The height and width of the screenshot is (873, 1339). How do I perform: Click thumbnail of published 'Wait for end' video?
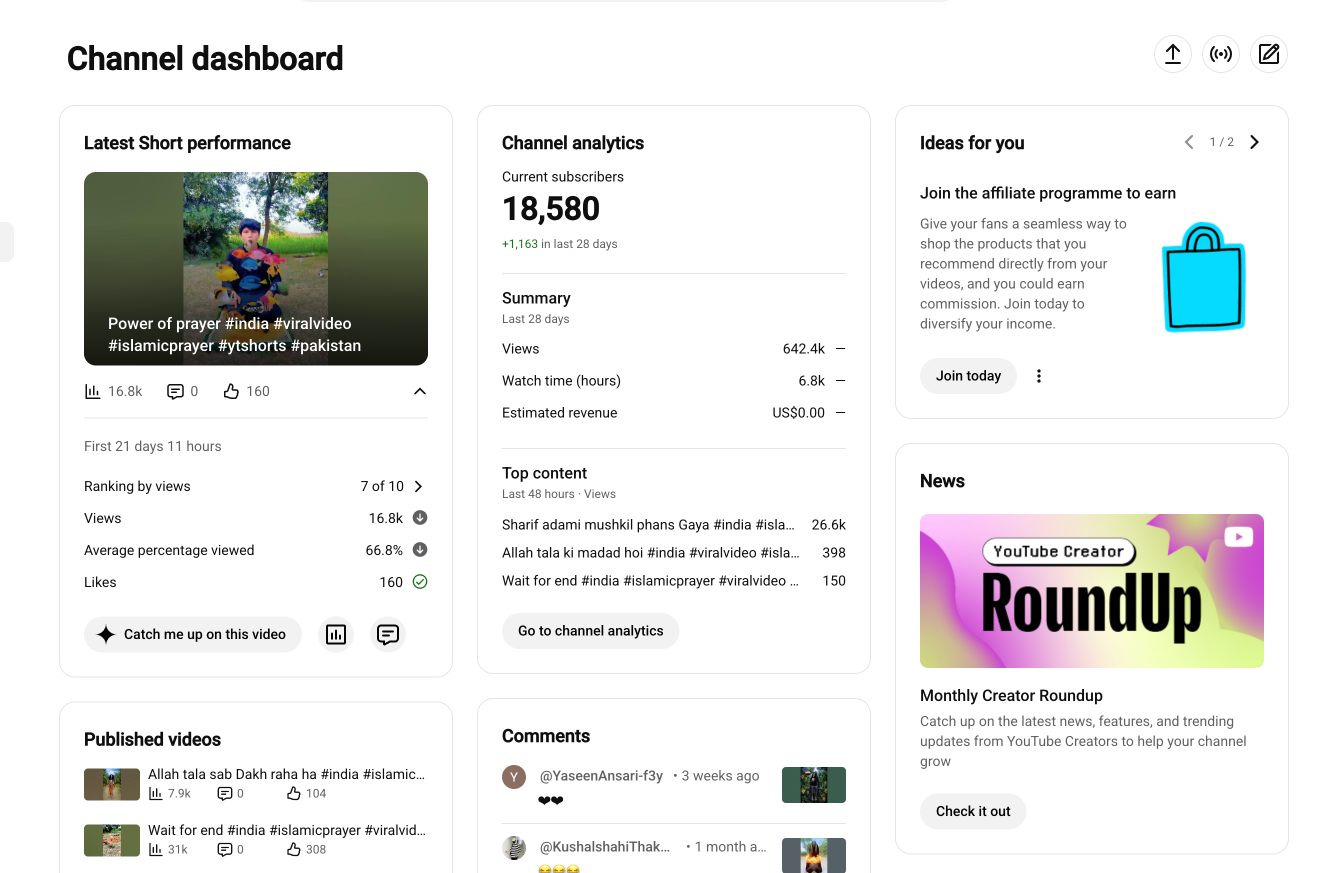click(x=112, y=840)
